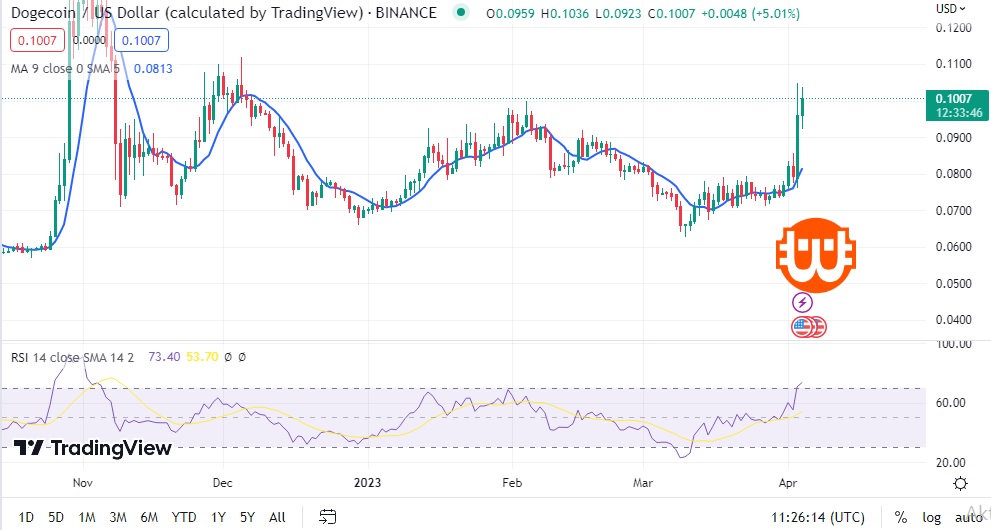Click the 2023 label on time axis
Viewport: 991px width, 530px height.
coord(367,483)
